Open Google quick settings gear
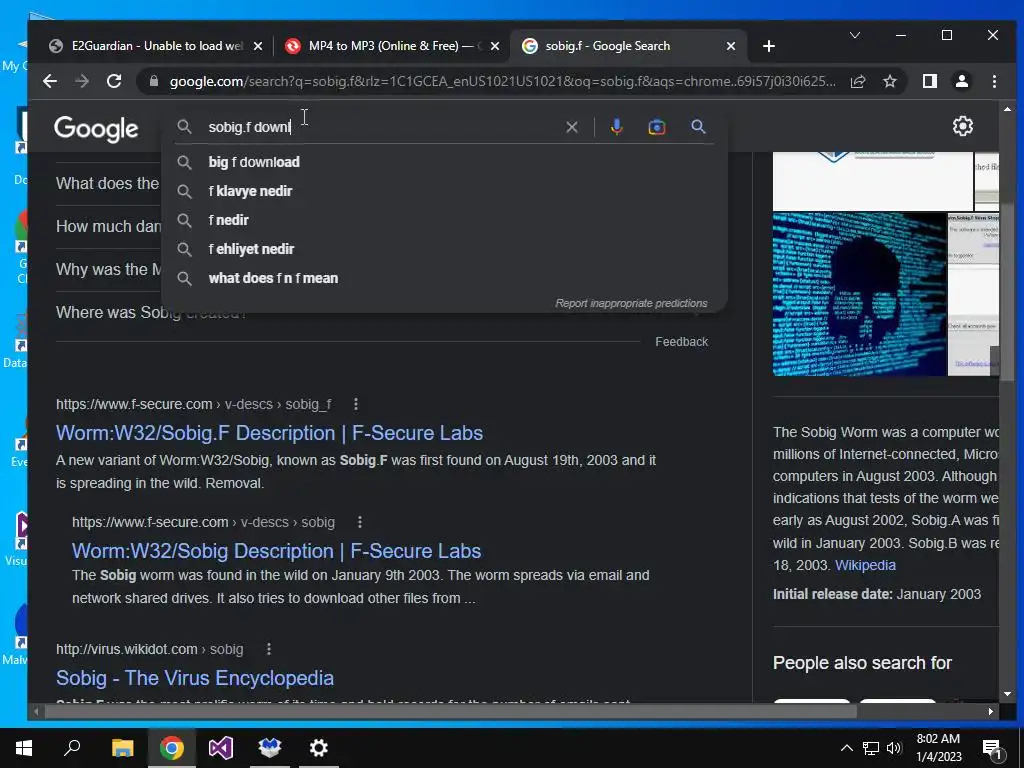Viewport: 1024px width, 768px height. click(x=963, y=126)
